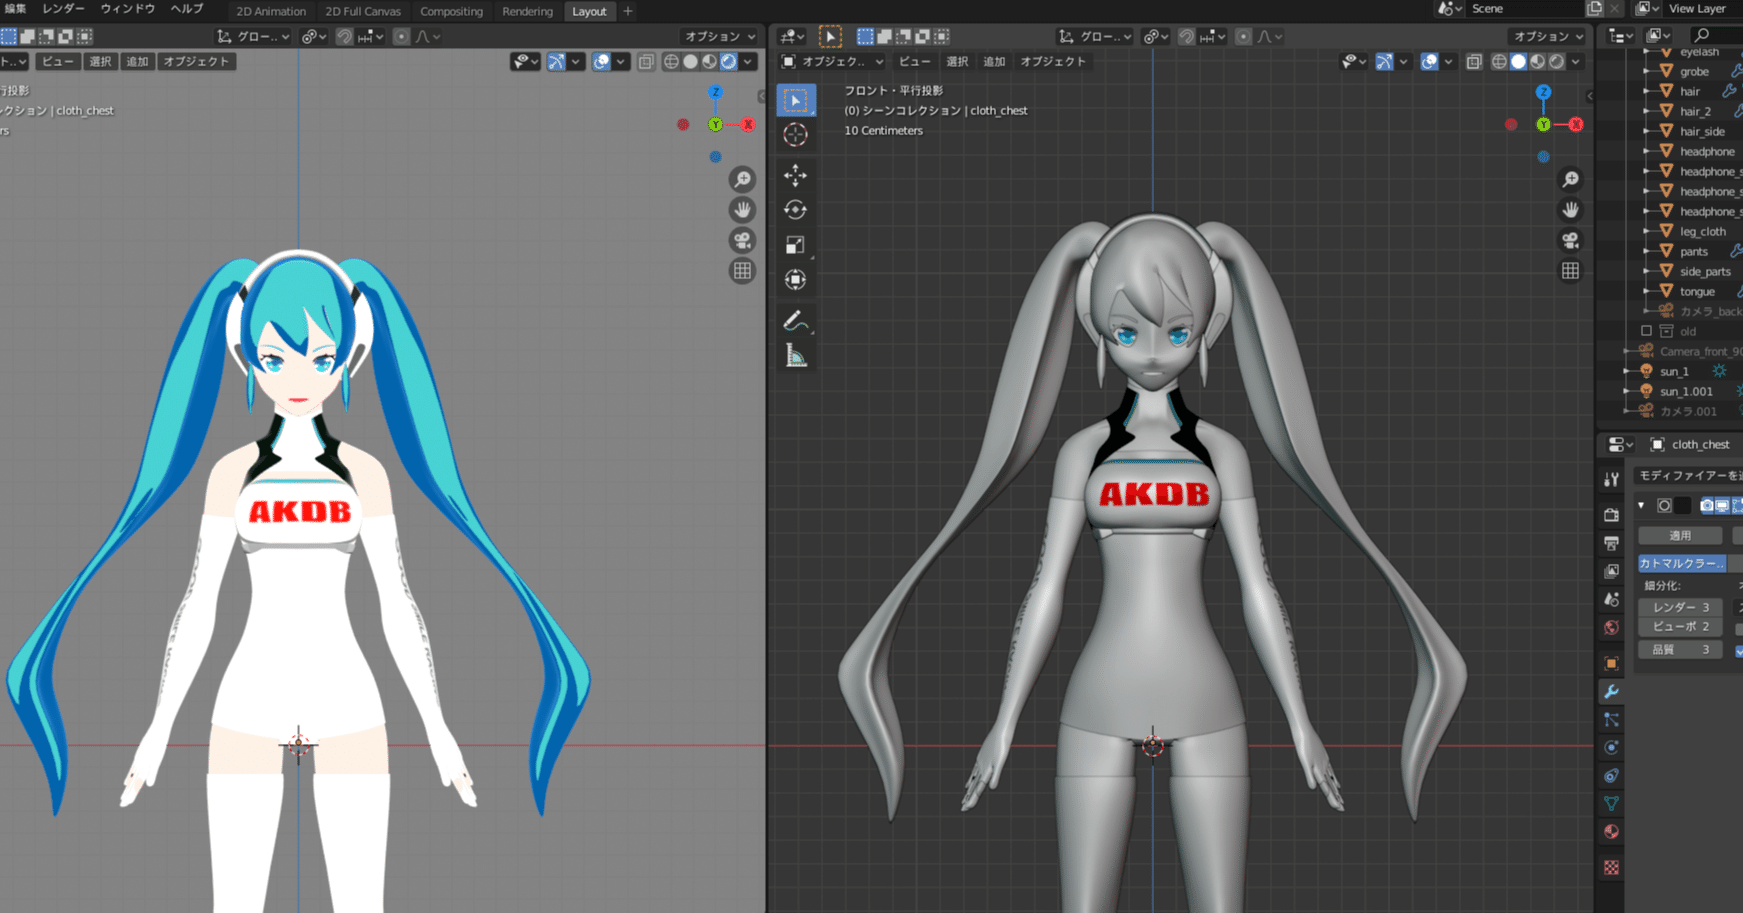The width and height of the screenshot is (1743, 913).
Task: Enable wireframe shading in the left viewport
Action: [x=670, y=61]
